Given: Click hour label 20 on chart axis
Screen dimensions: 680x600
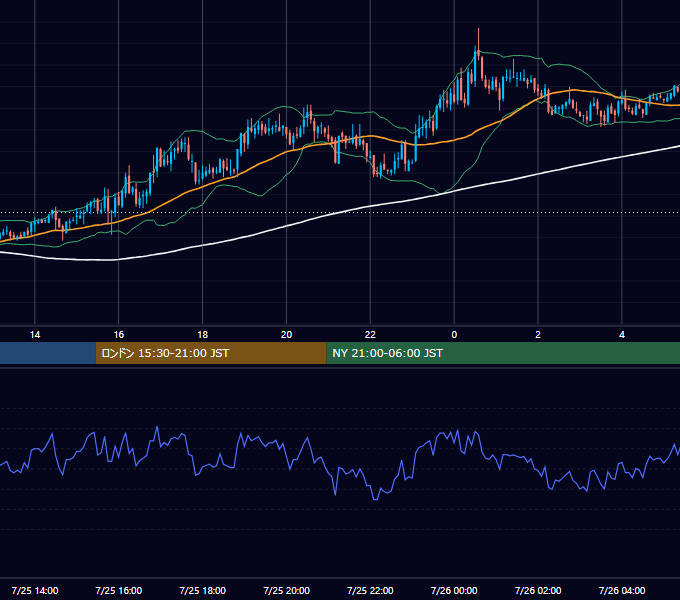Looking at the screenshot, I should point(286,335).
